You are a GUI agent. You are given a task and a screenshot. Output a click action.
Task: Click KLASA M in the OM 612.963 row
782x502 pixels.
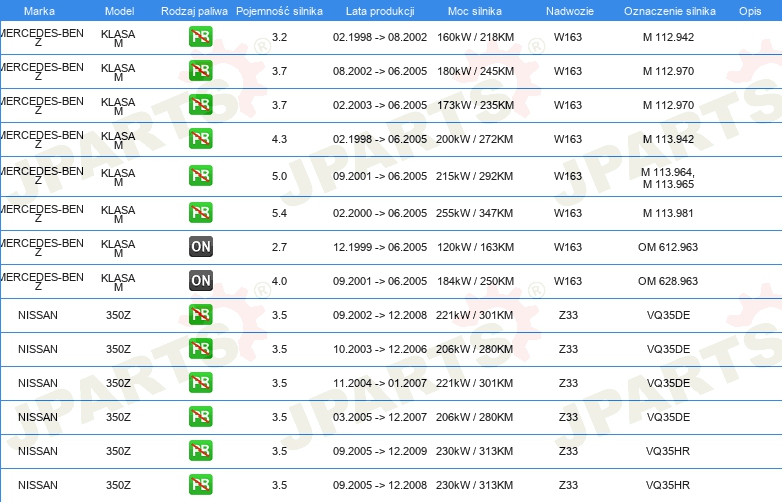tap(118, 248)
